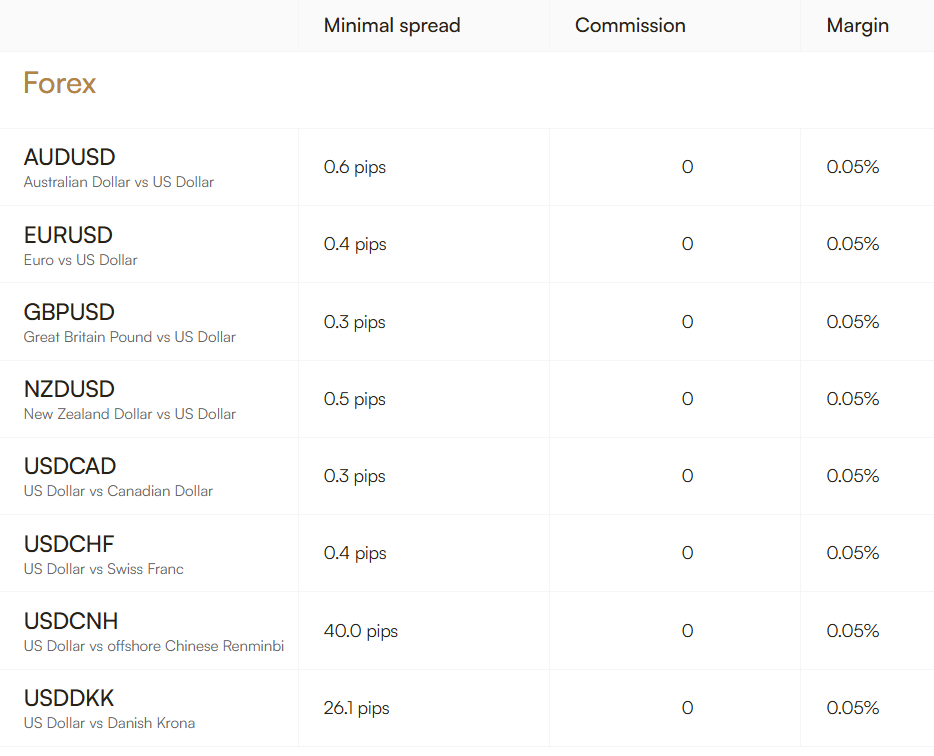Open the USDCAD pair details

[70, 467]
